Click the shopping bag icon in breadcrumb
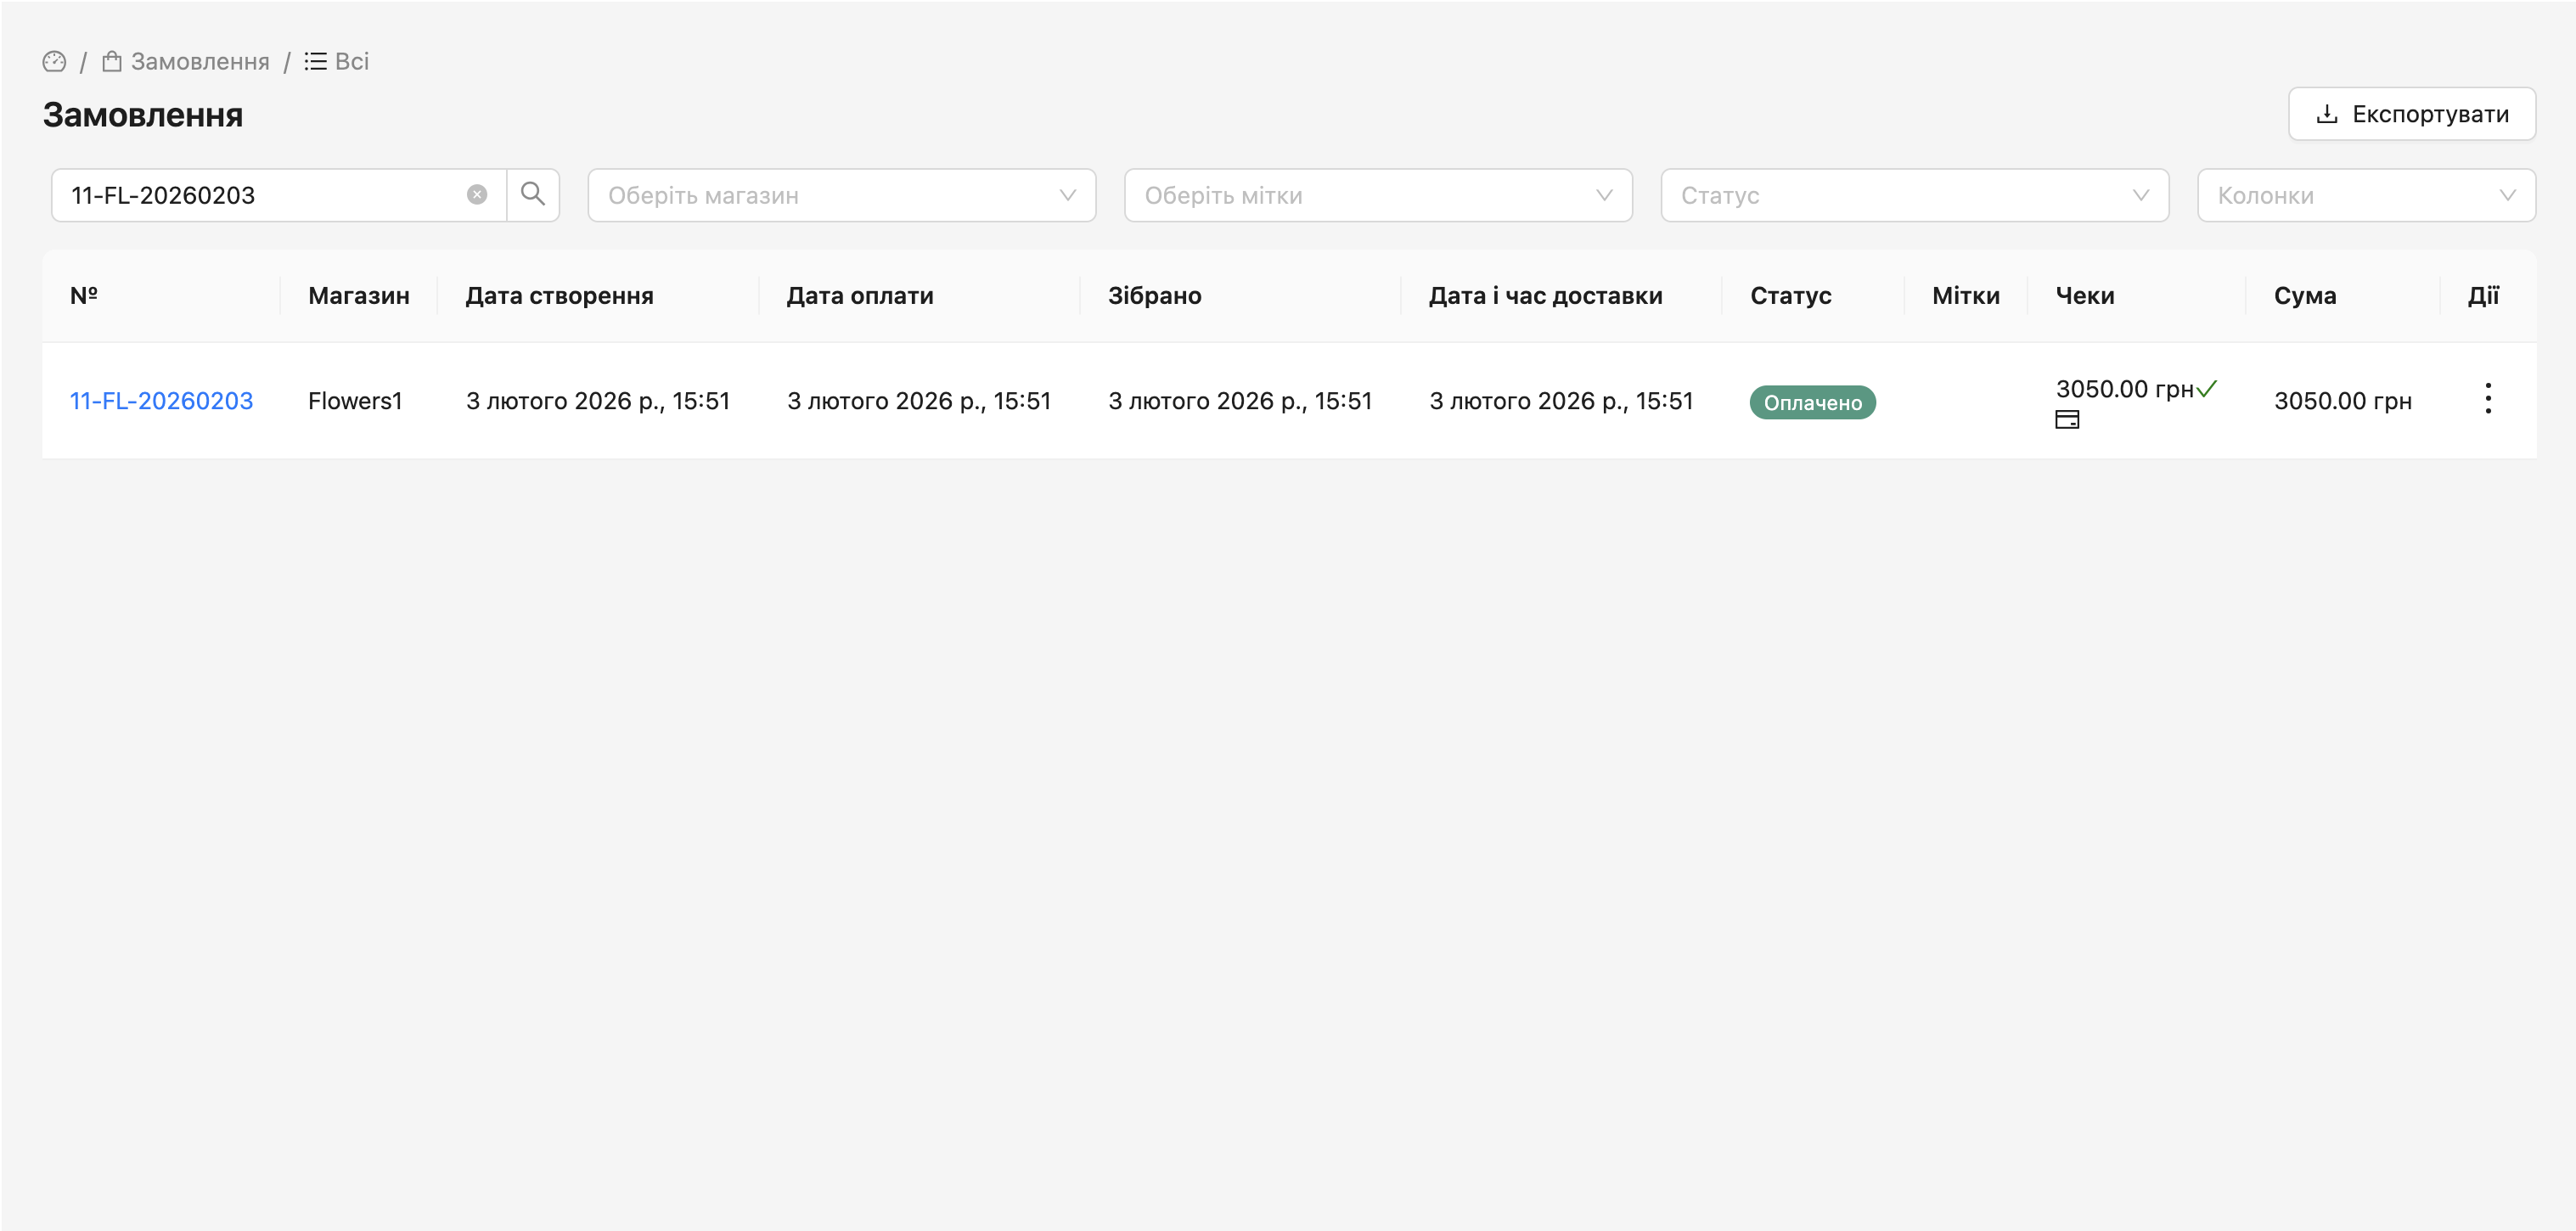This screenshot has height=1231, width=2576. 112,62
